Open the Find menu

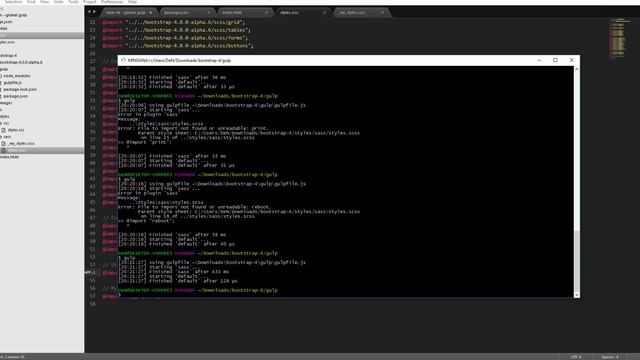(x=31, y=2)
